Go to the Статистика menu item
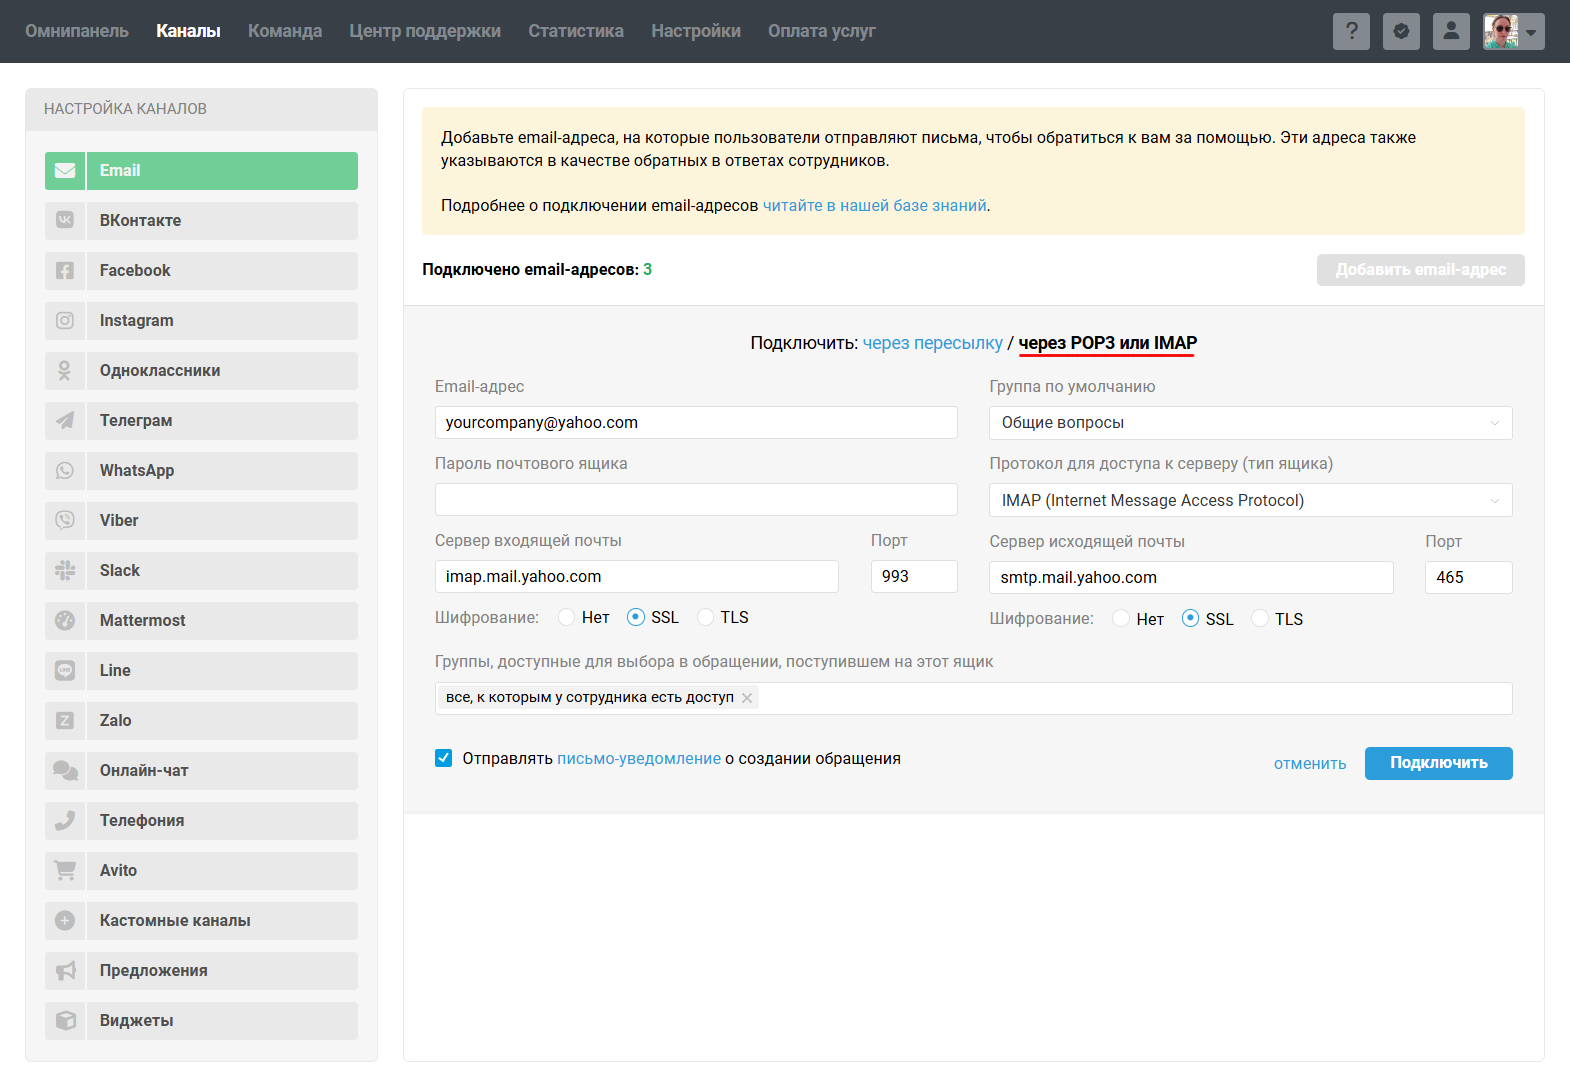 coord(576,31)
